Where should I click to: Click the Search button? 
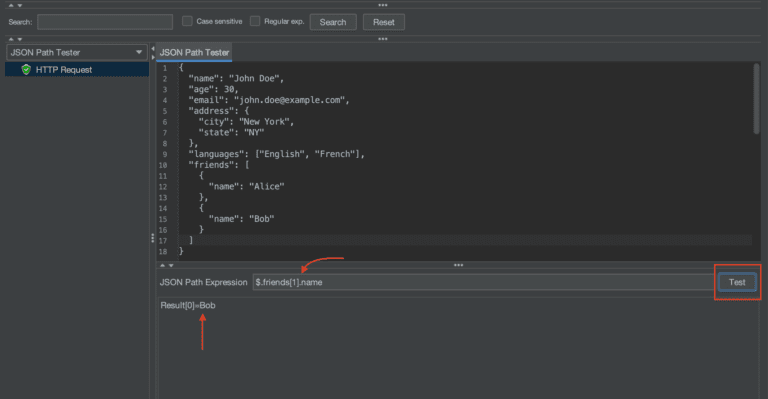tap(333, 22)
